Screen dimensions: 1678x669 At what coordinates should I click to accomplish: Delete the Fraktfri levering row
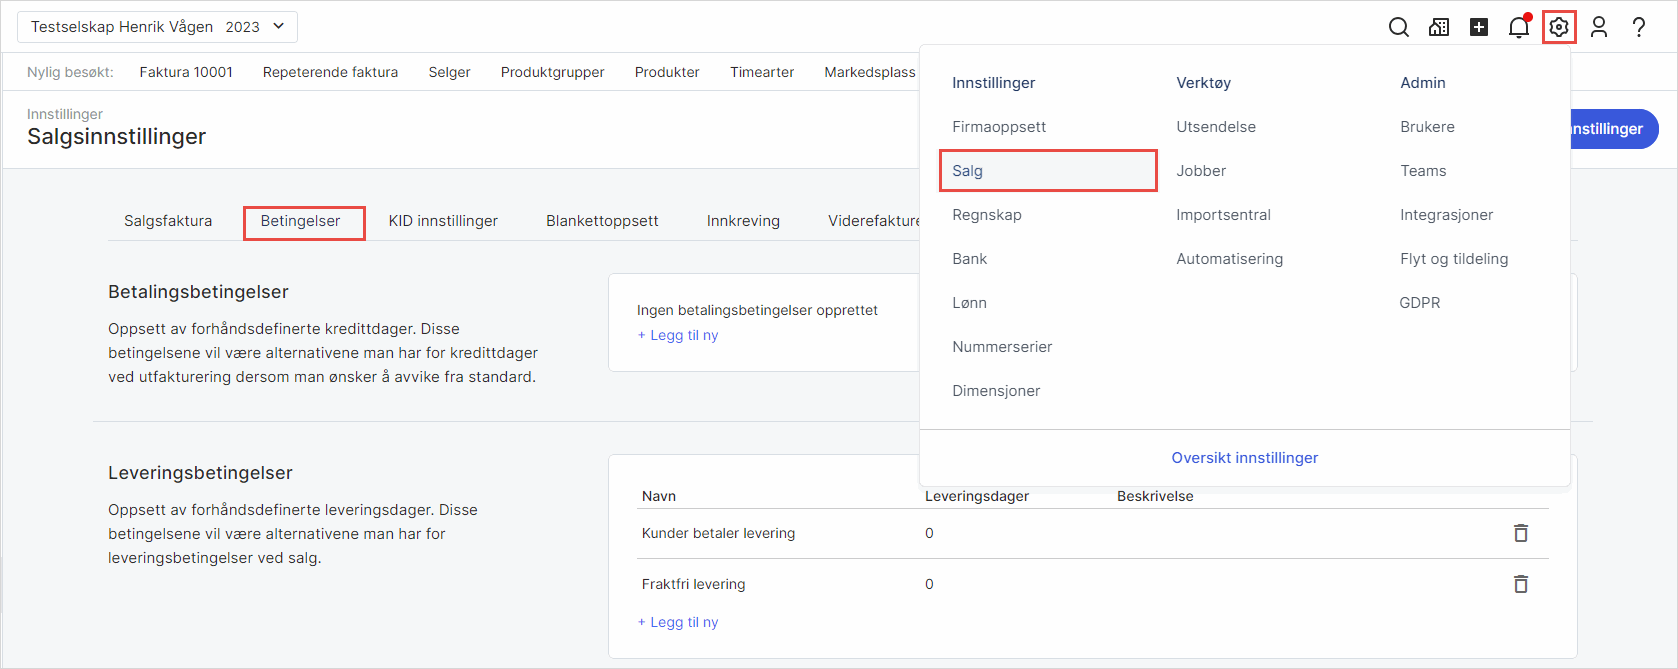click(1520, 584)
